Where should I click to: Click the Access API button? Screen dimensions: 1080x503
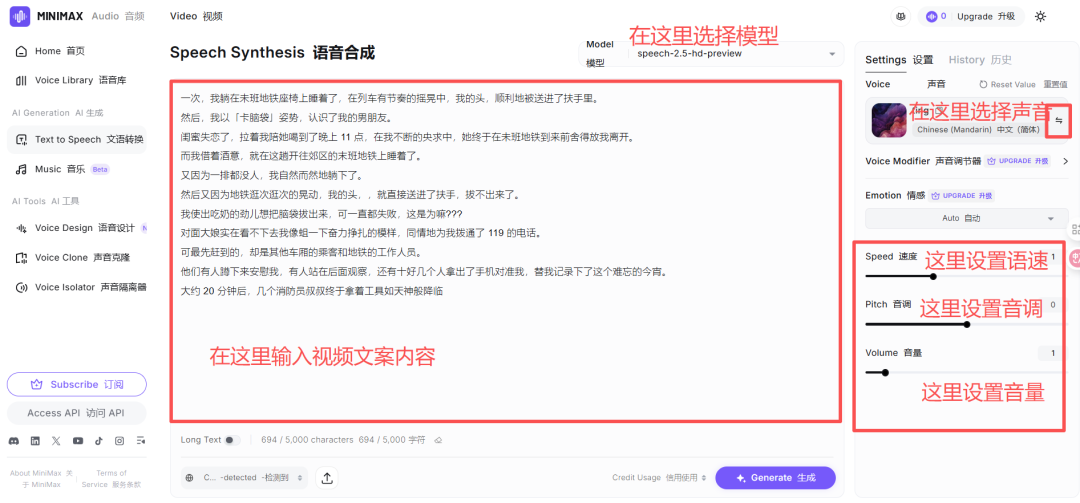(76, 413)
